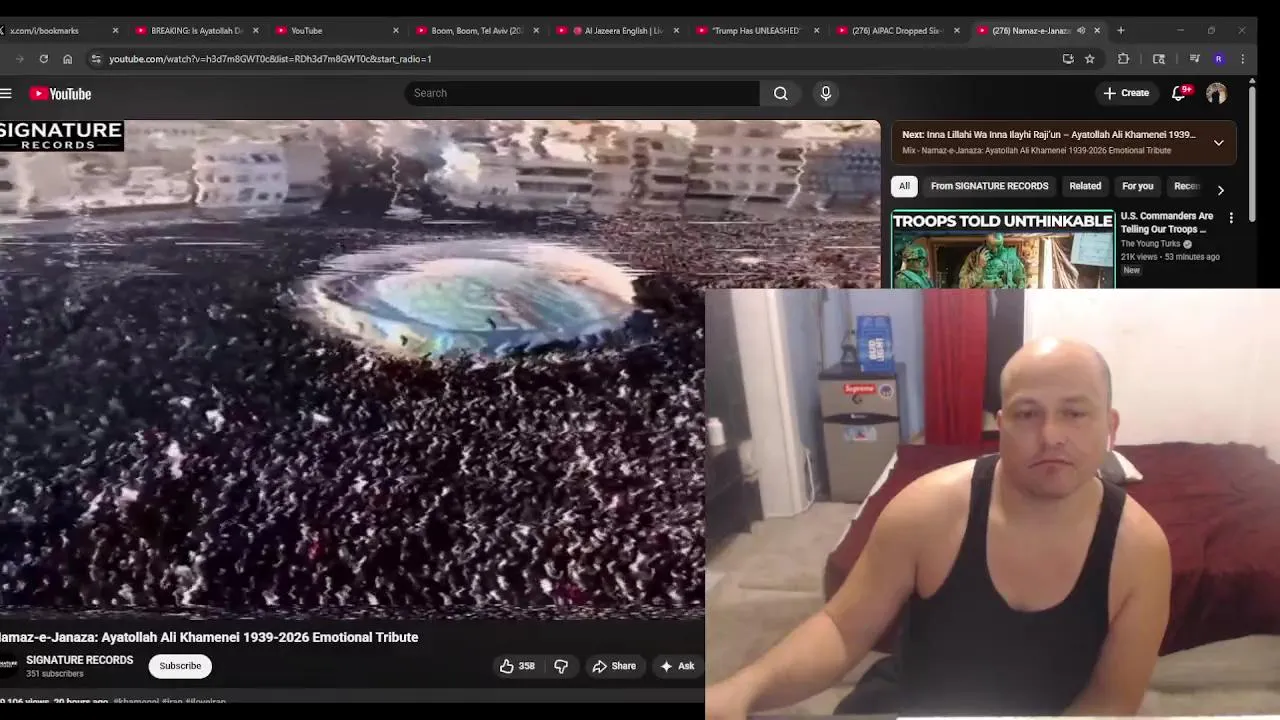The height and width of the screenshot is (720, 1280).
Task: Show more filter chips with right arrow
Action: [1220, 190]
